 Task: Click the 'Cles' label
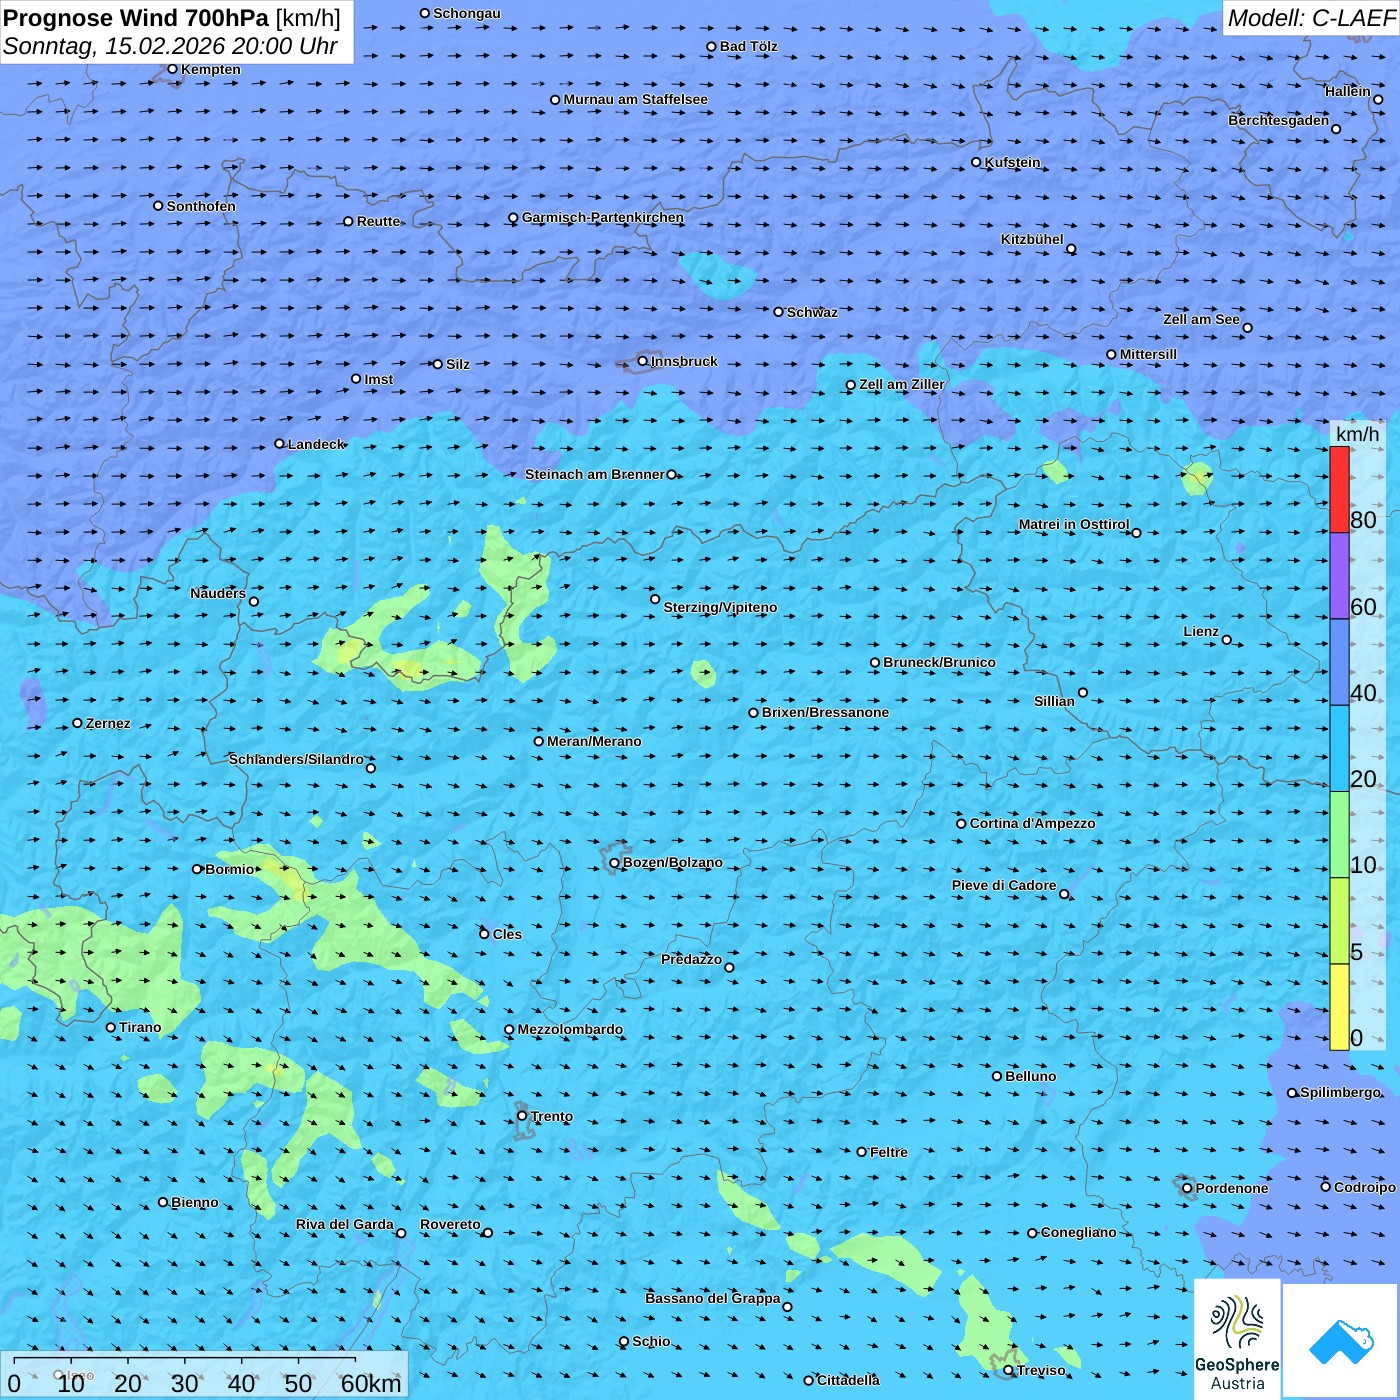pos(507,934)
